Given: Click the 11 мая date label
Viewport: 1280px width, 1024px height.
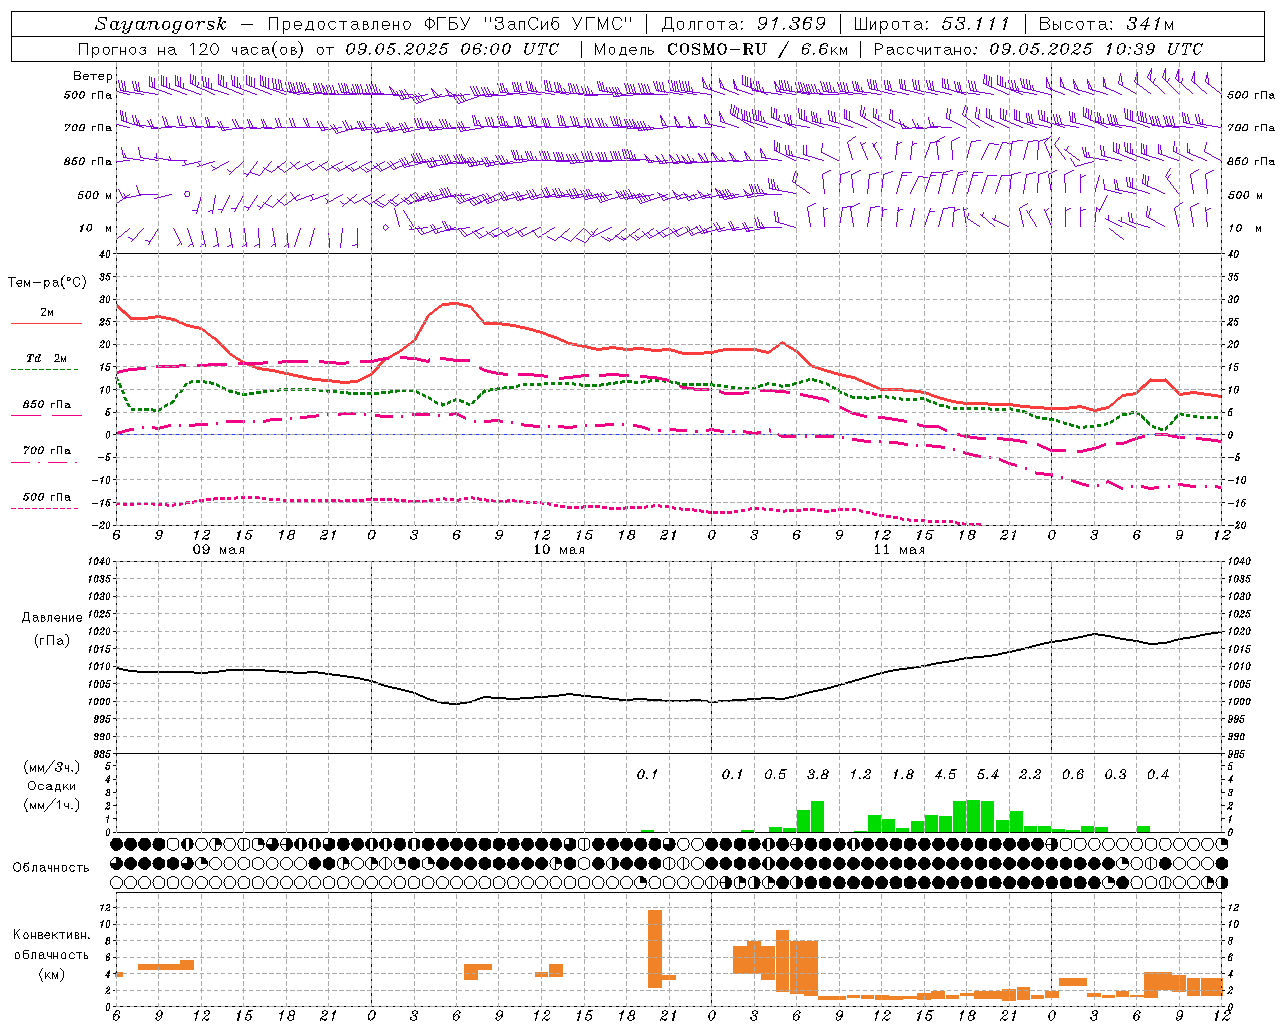Looking at the screenshot, I should 899,550.
